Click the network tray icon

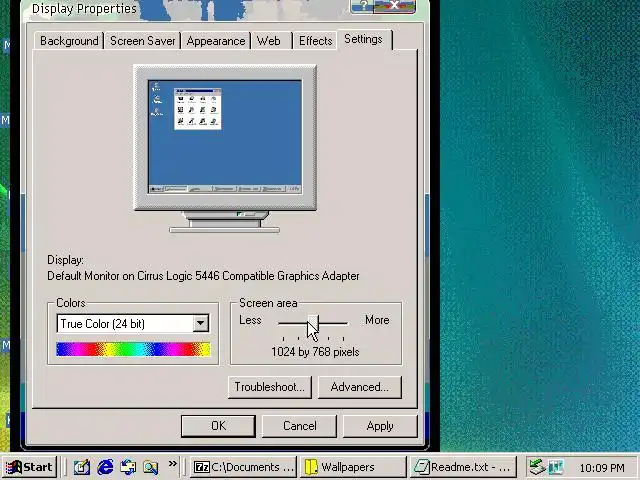click(x=537, y=467)
